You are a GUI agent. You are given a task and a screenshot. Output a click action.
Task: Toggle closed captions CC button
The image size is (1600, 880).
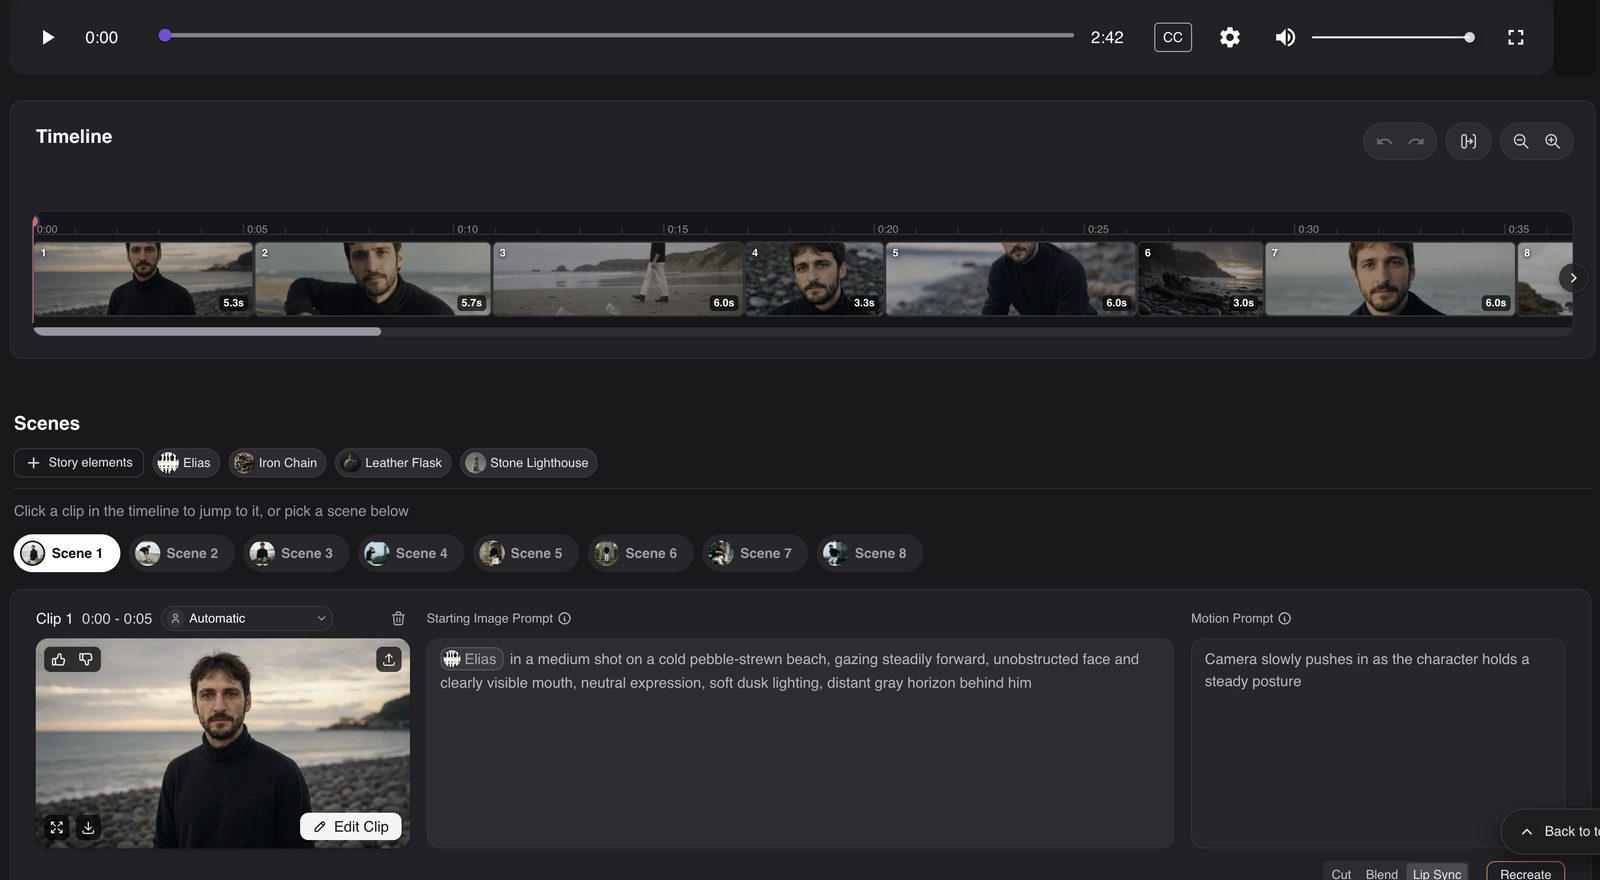[x=1172, y=37]
